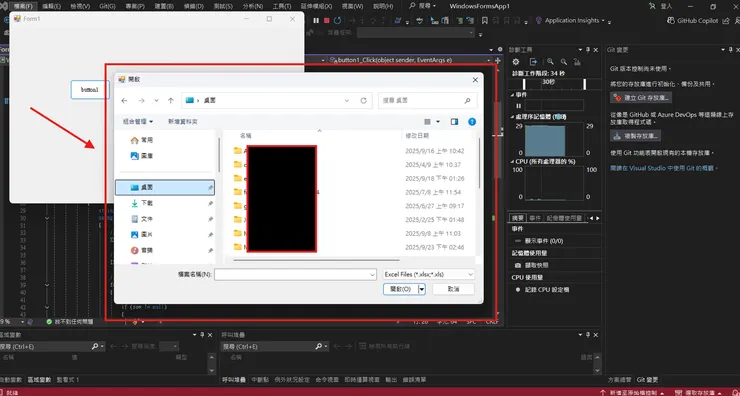Open Diagnostic Tools settings gear icon

pos(516,61)
